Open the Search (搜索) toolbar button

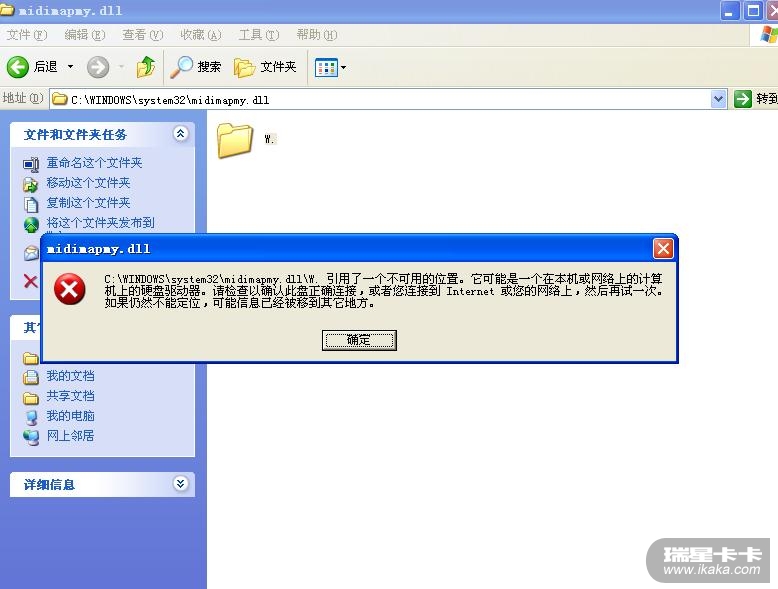(195, 66)
